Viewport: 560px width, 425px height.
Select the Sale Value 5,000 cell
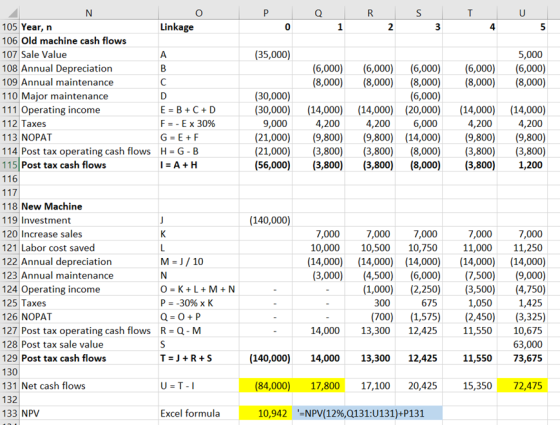point(522,55)
